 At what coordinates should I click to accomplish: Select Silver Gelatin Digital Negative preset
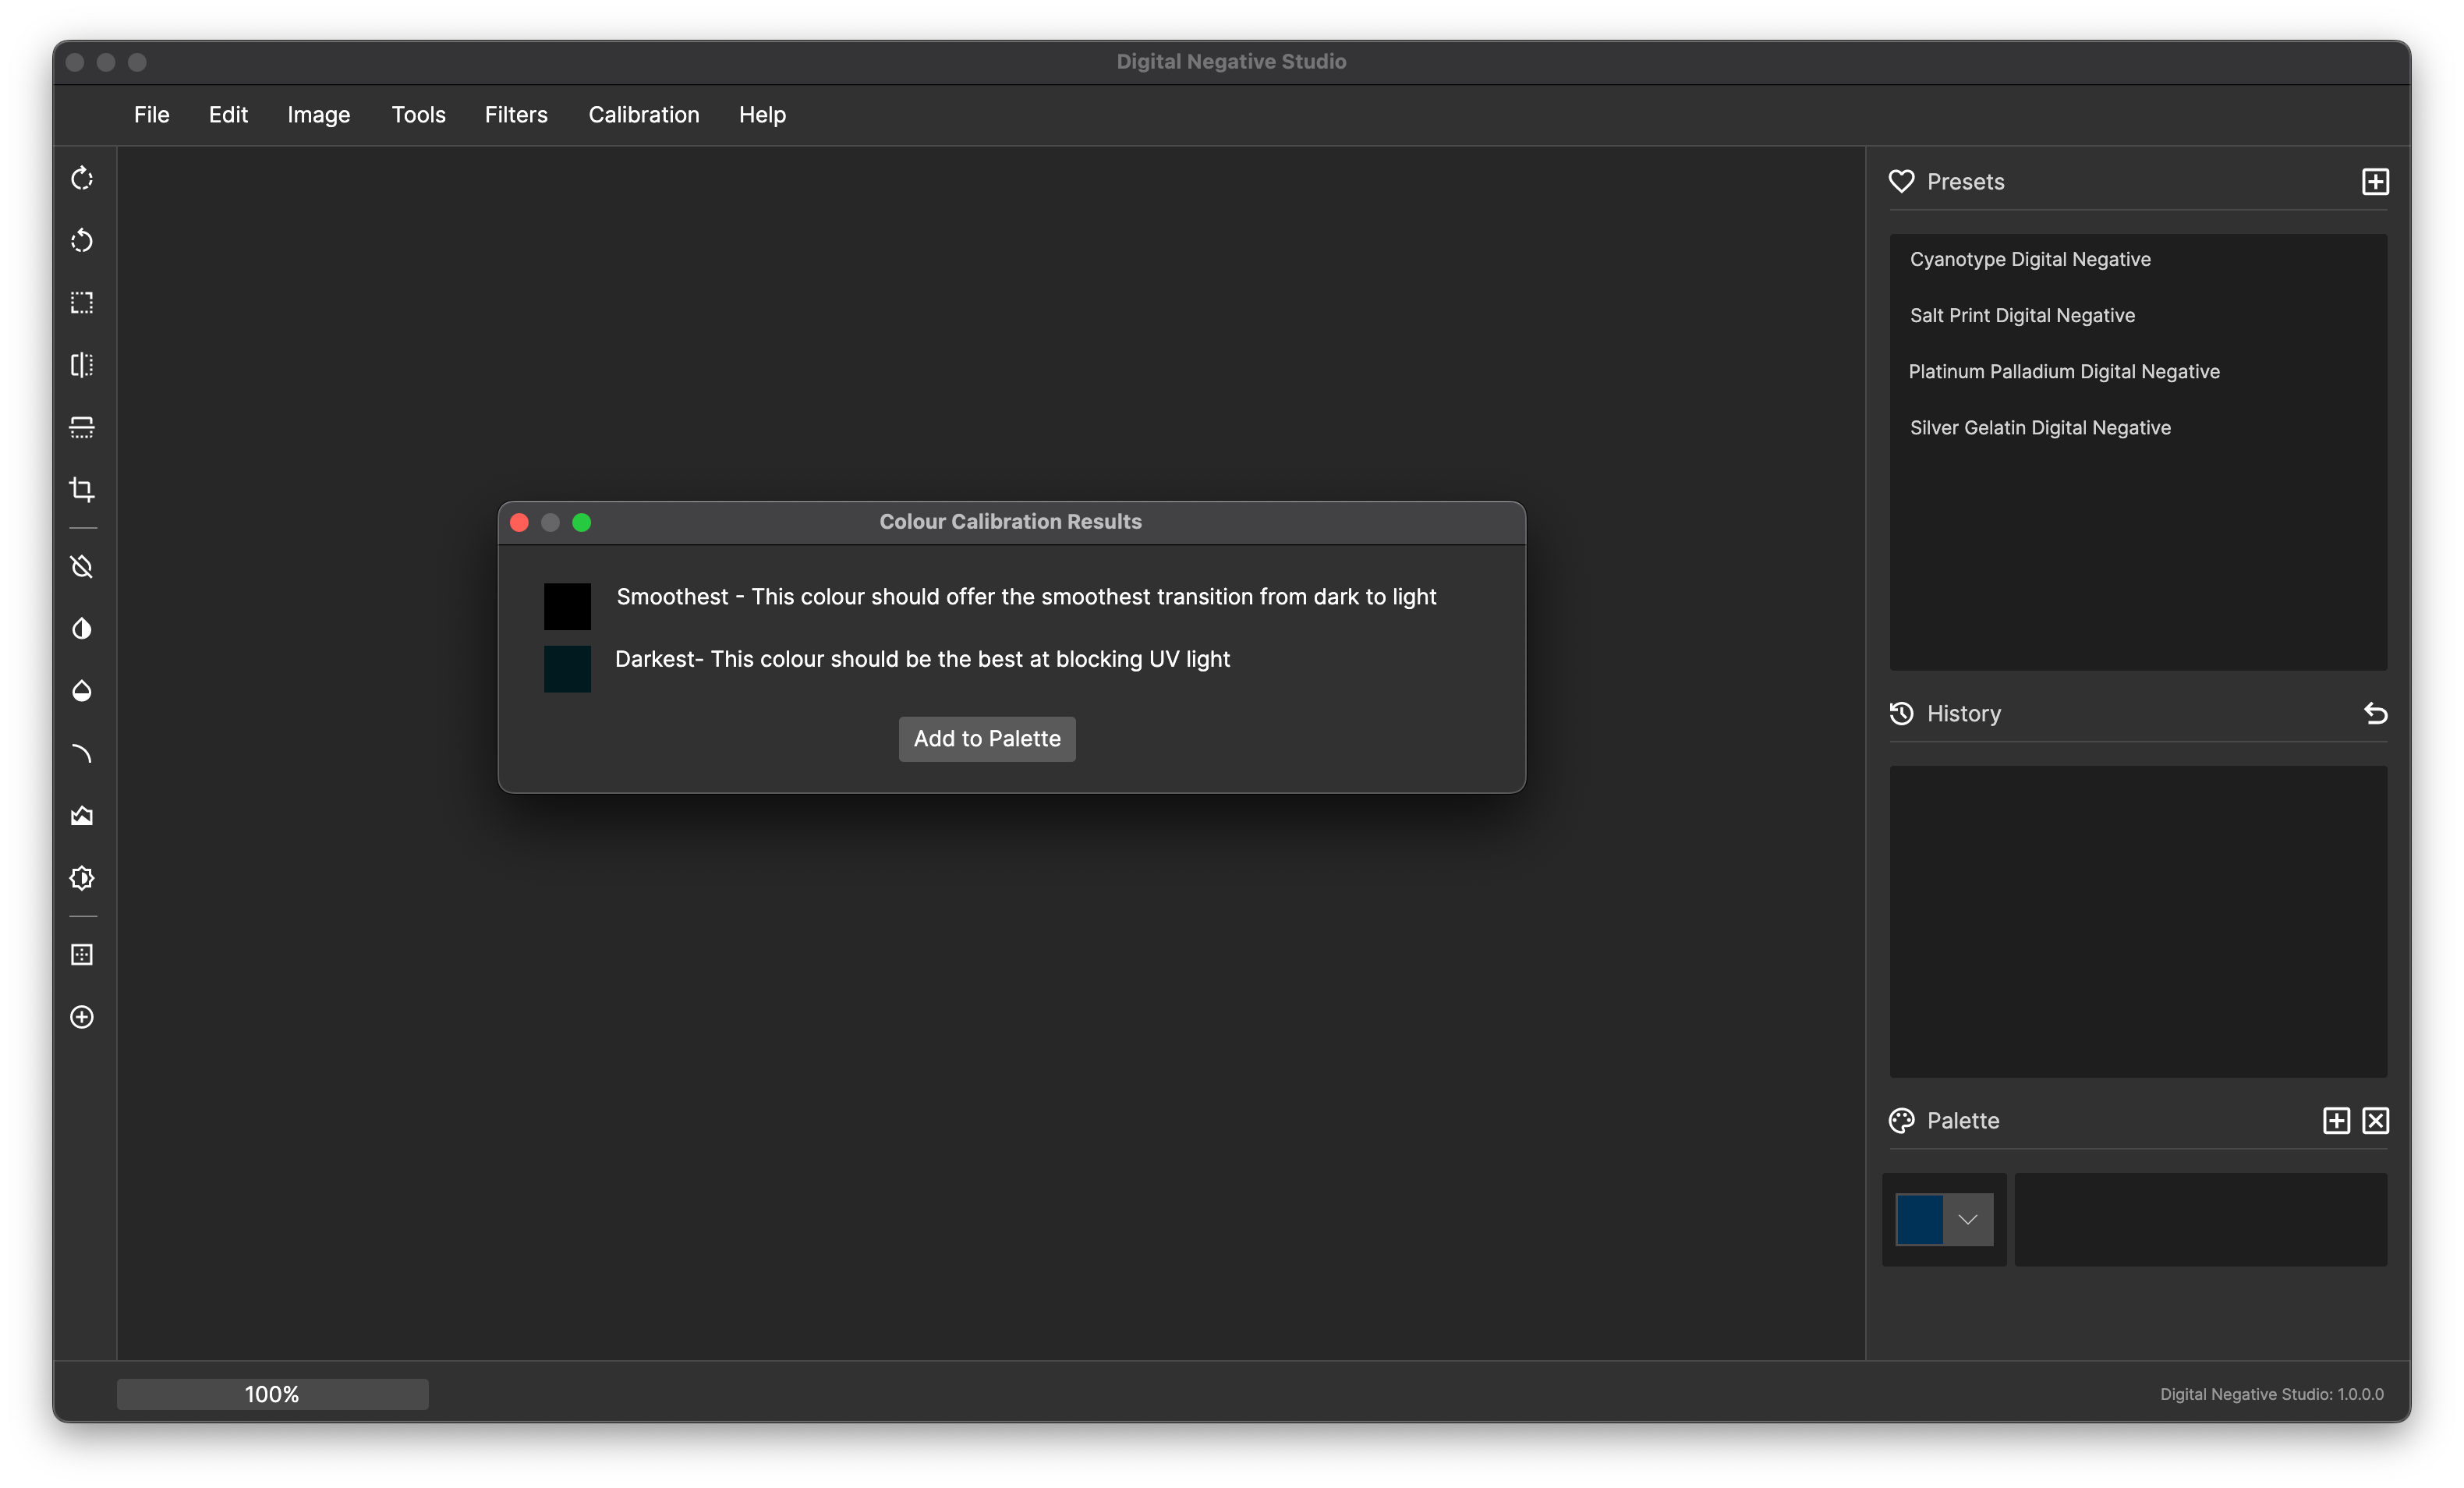click(x=2041, y=426)
